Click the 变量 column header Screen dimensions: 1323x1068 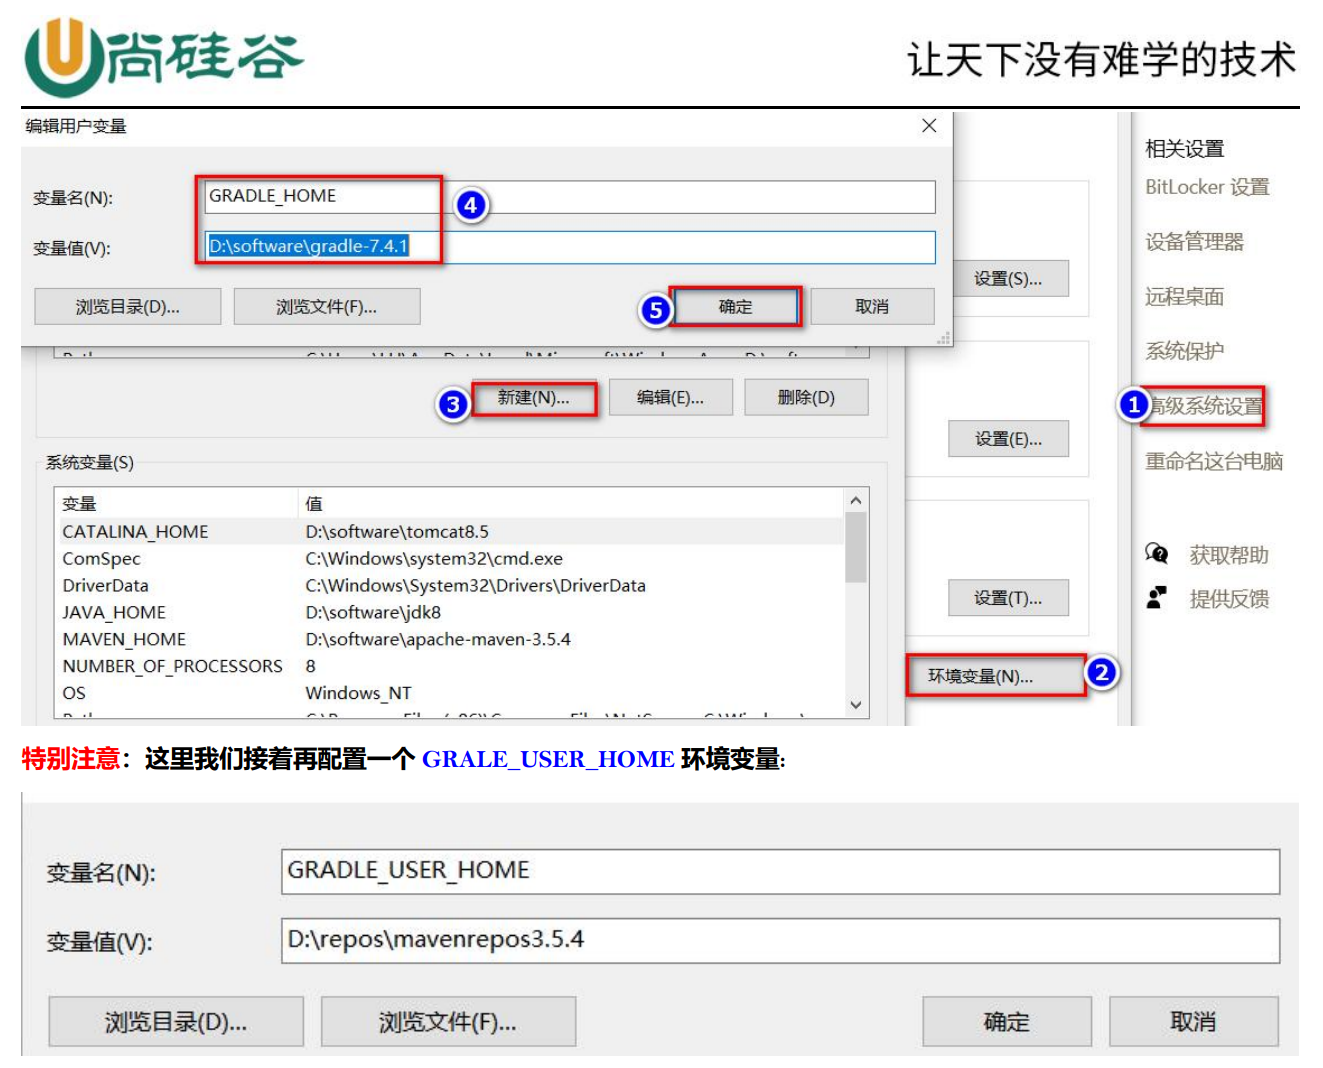176,503
